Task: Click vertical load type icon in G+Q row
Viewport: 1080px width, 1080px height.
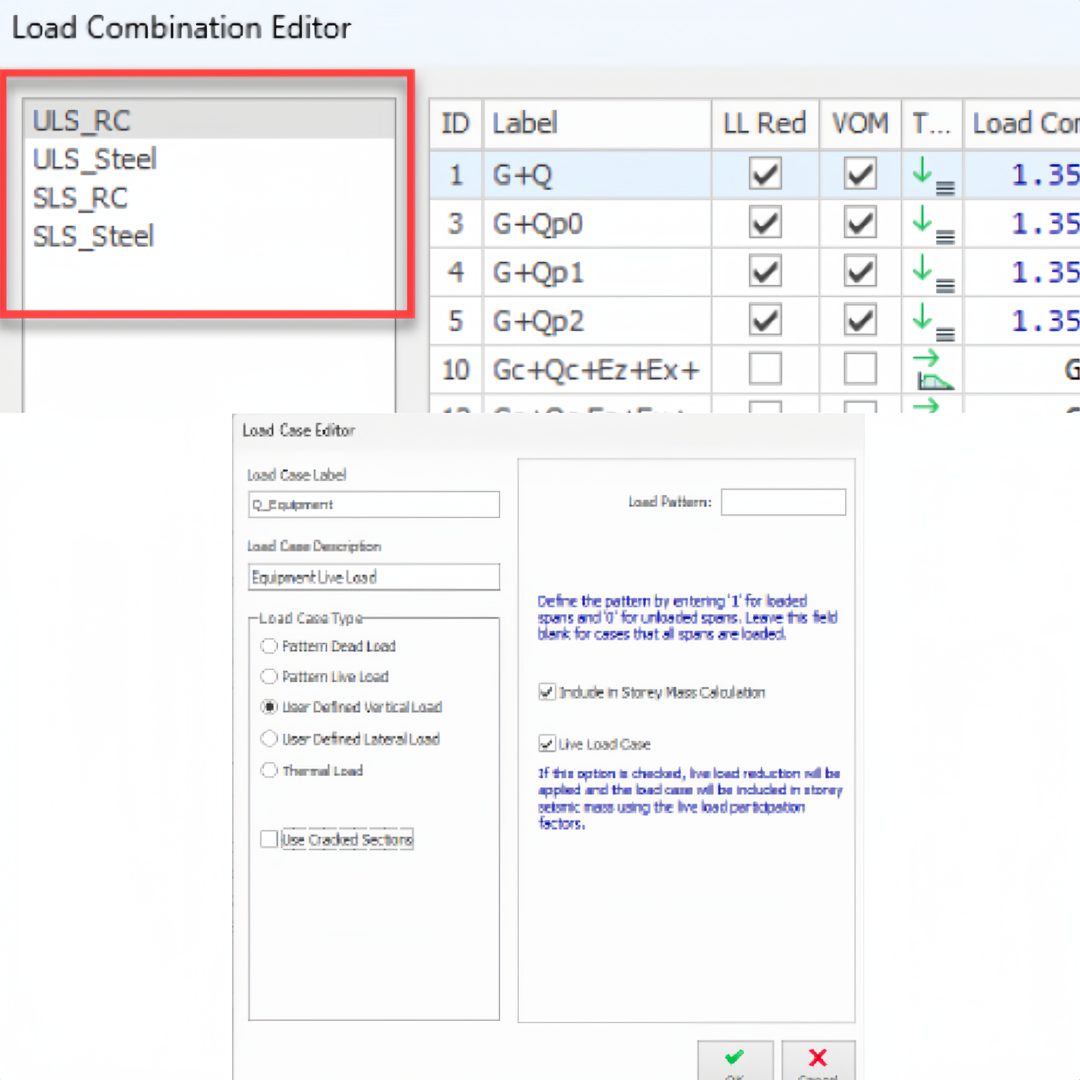Action: [933, 176]
